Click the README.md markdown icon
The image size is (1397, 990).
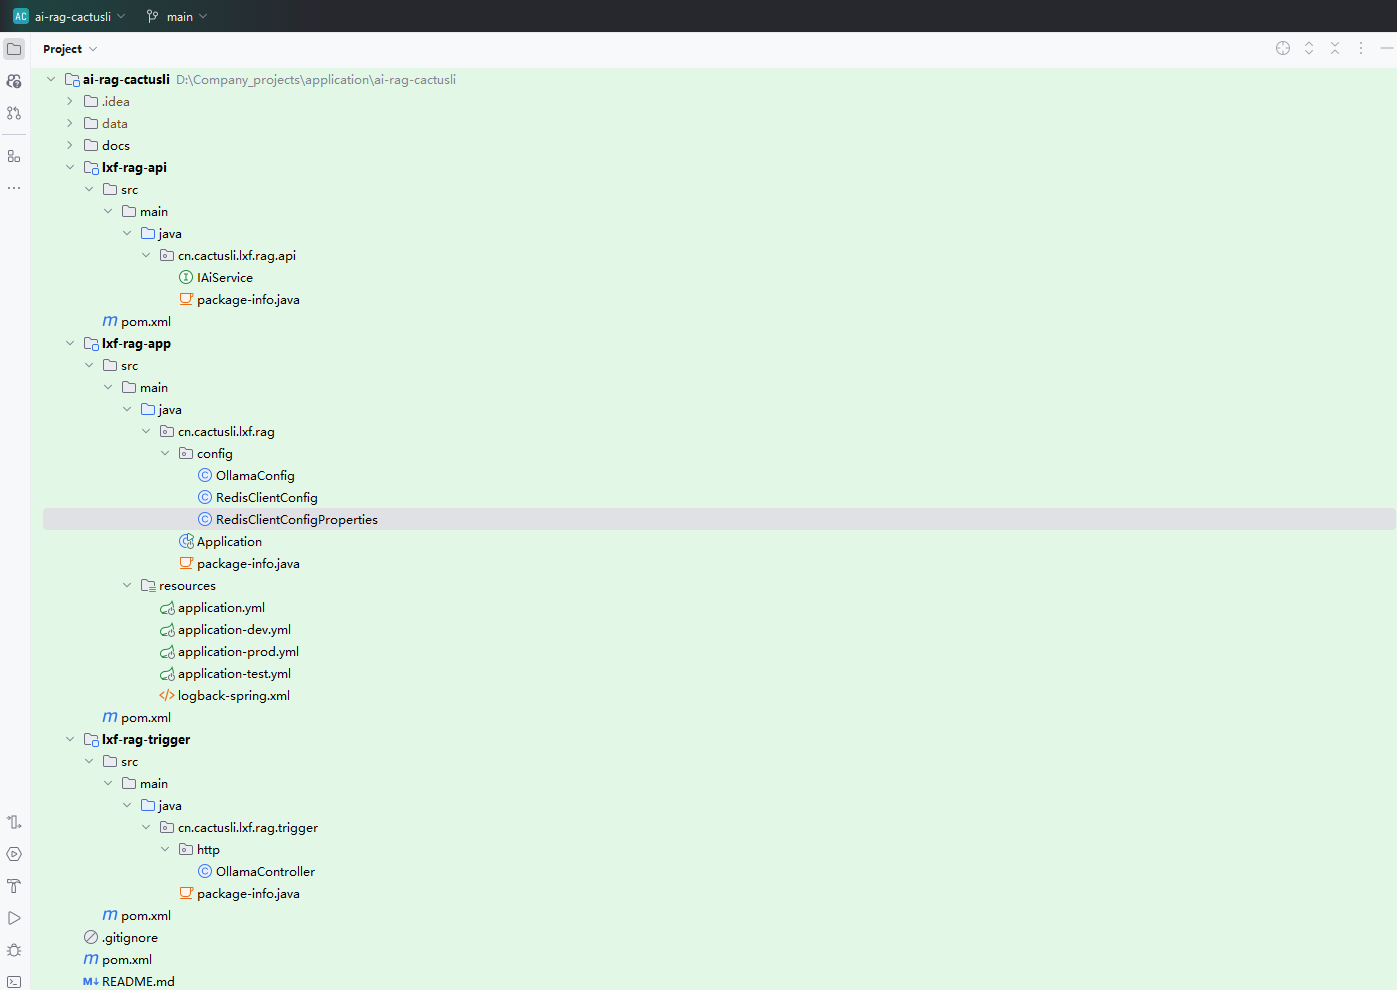coord(91,981)
